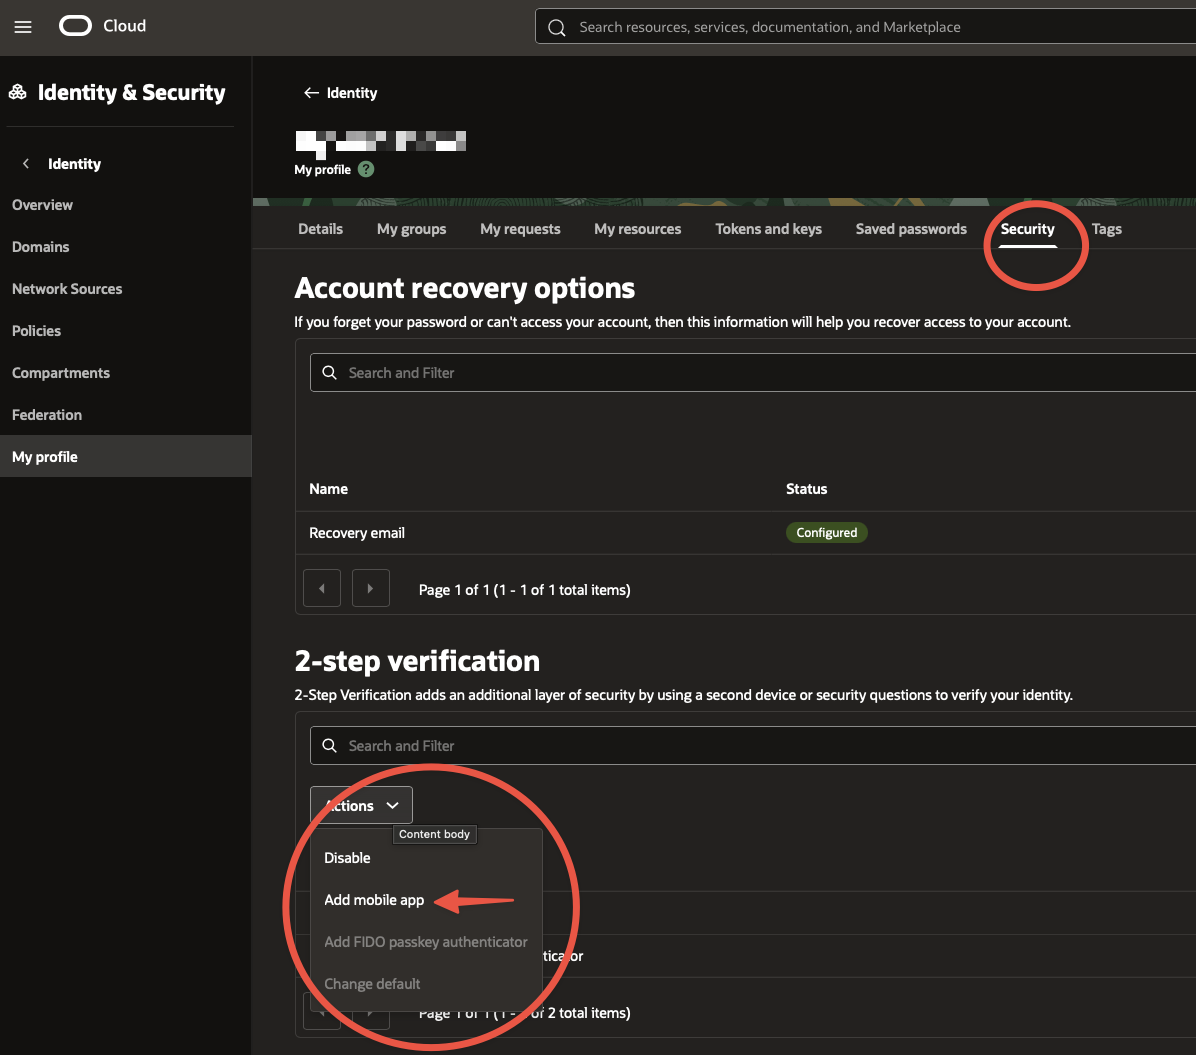Select Change default in the Actions menu

[372, 983]
